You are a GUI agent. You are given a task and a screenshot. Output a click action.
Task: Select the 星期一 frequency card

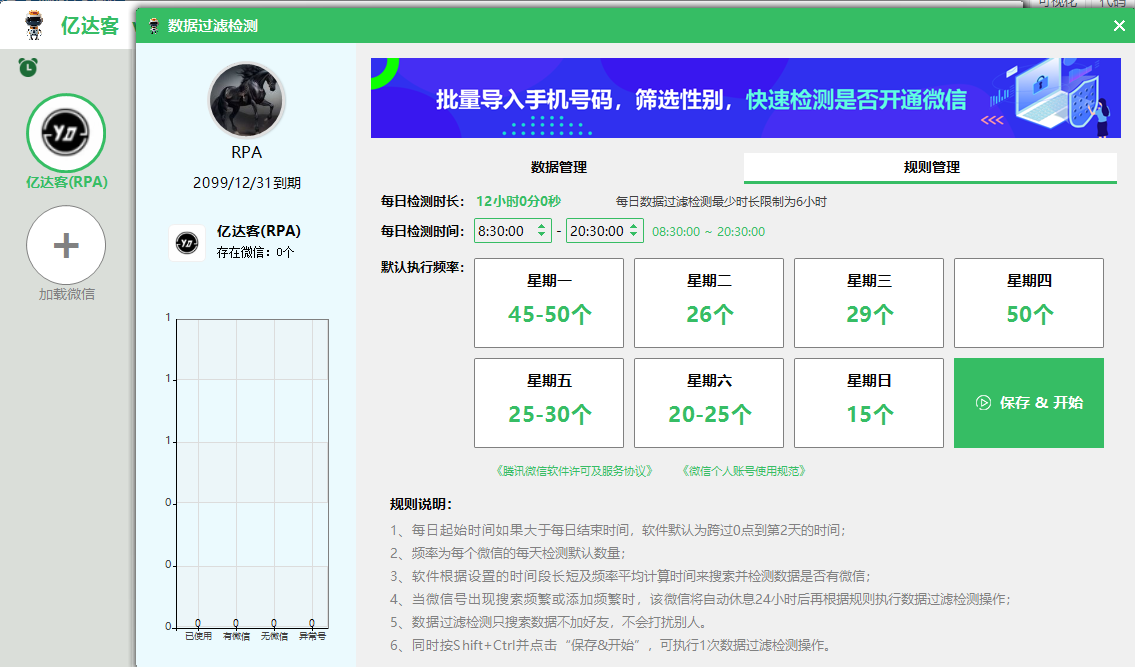[549, 303]
